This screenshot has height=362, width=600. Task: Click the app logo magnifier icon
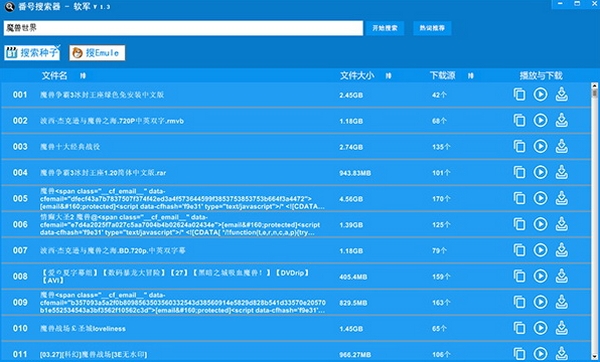[9, 7]
